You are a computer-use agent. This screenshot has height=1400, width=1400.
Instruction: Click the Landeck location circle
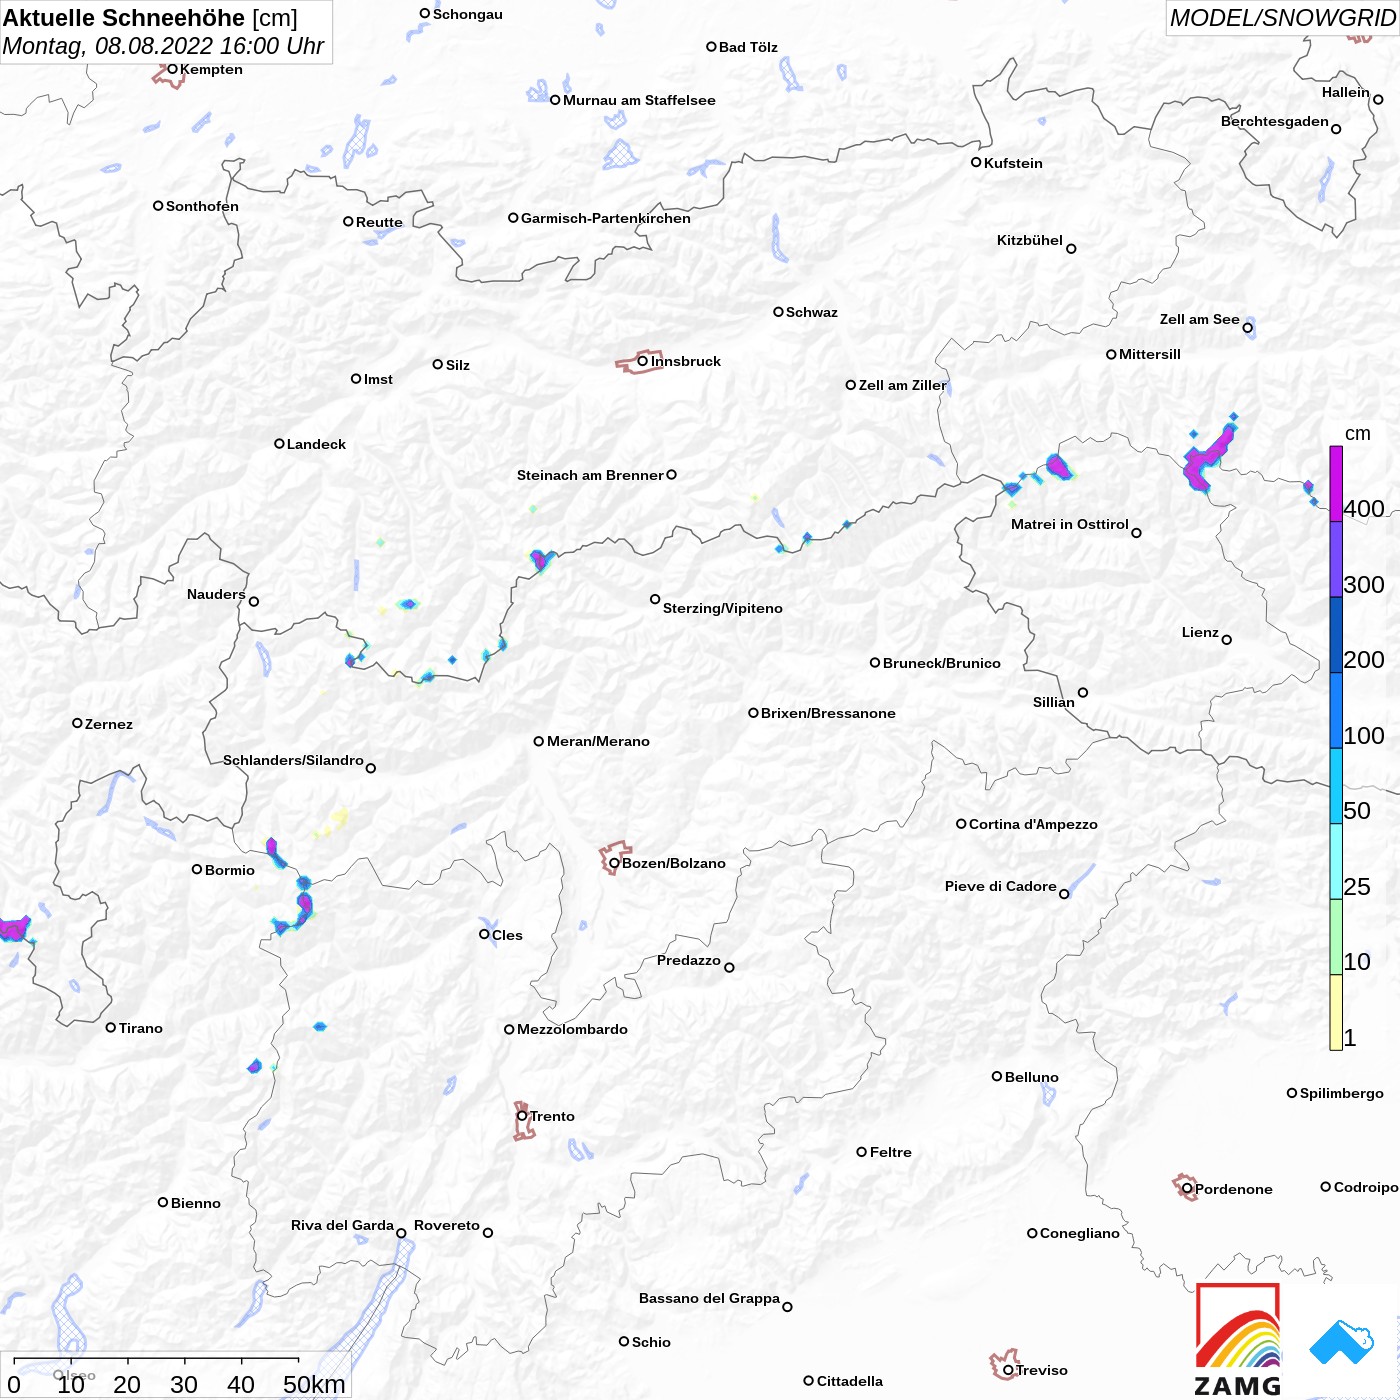280,444
